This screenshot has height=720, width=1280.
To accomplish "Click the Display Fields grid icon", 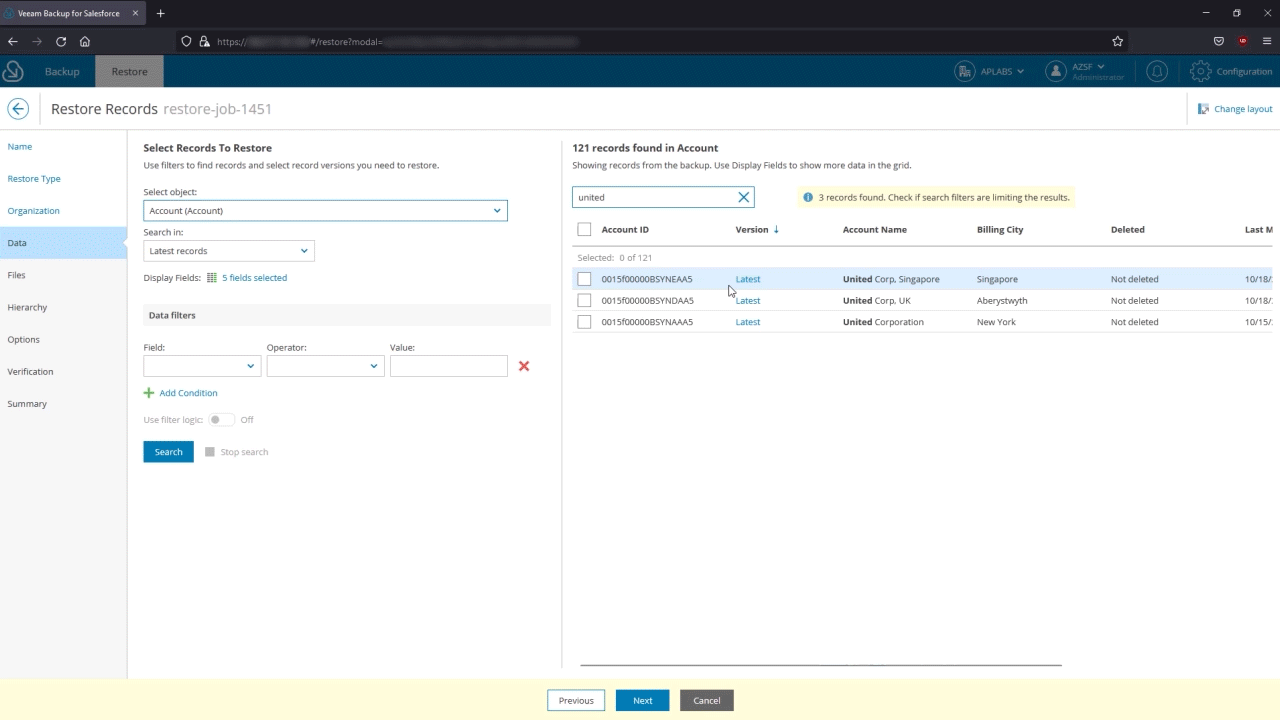I will pos(212,278).
